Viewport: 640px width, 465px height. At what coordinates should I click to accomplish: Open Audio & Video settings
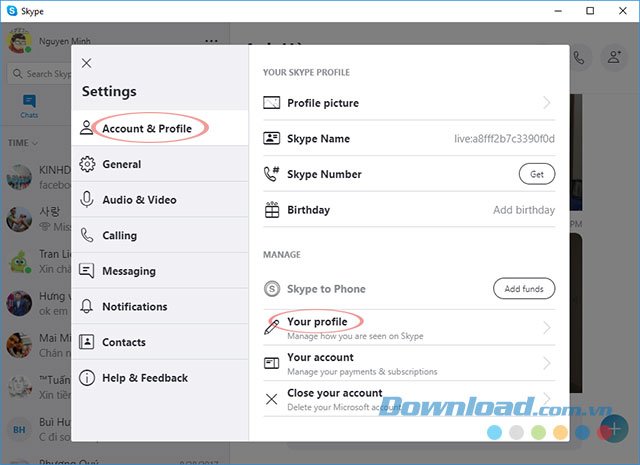[160, 200]
